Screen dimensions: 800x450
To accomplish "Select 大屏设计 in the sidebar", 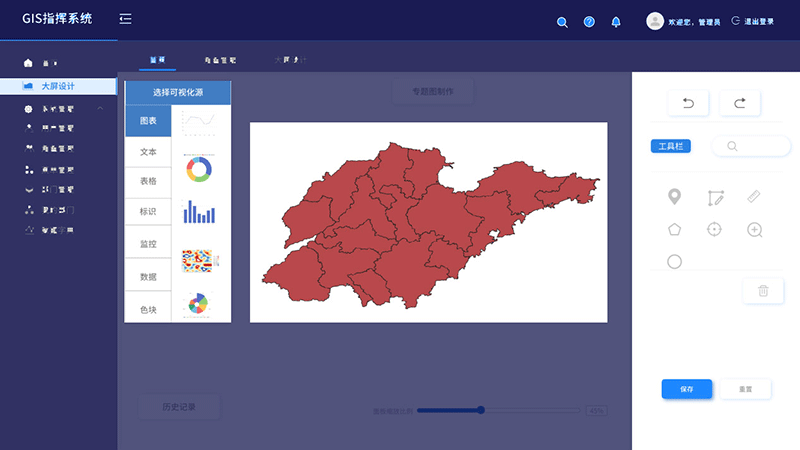I will [58, 86].
